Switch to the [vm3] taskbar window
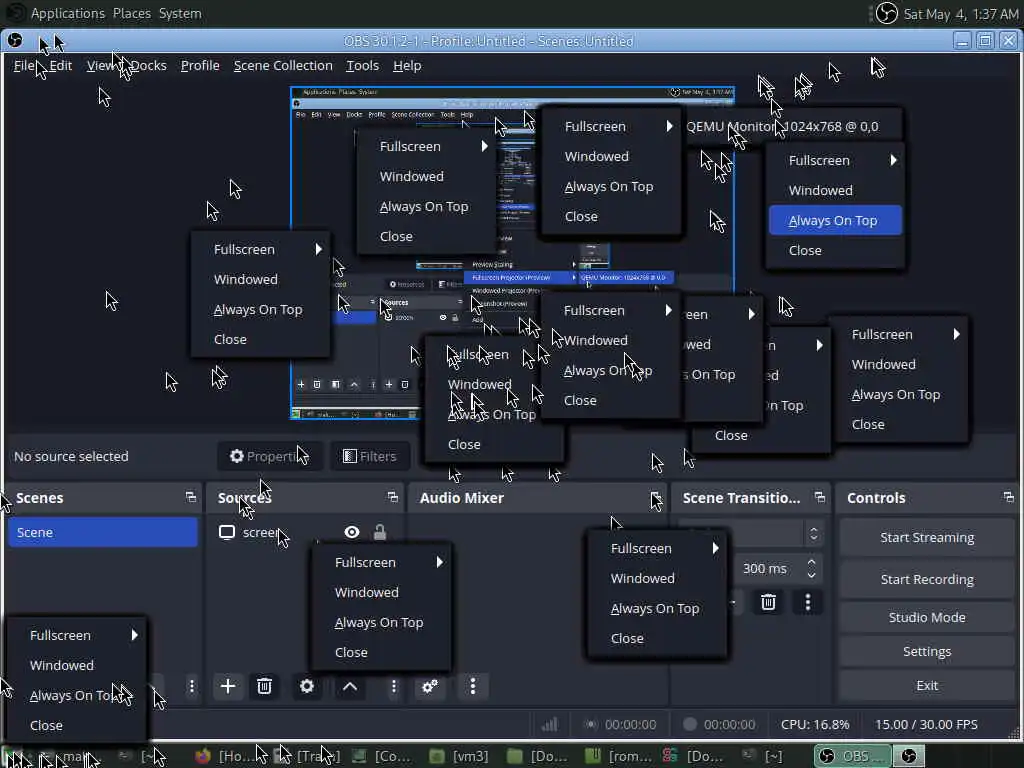This screenshot has width=1024, height=768. pyautogui.click(x=460, y=756)
